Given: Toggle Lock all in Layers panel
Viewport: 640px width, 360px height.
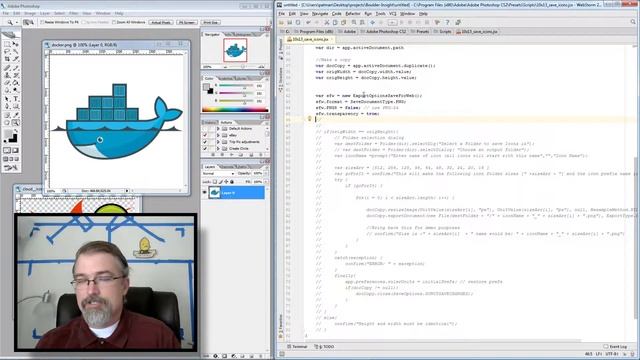Looking at the screenshot, I should coord(232,182).
